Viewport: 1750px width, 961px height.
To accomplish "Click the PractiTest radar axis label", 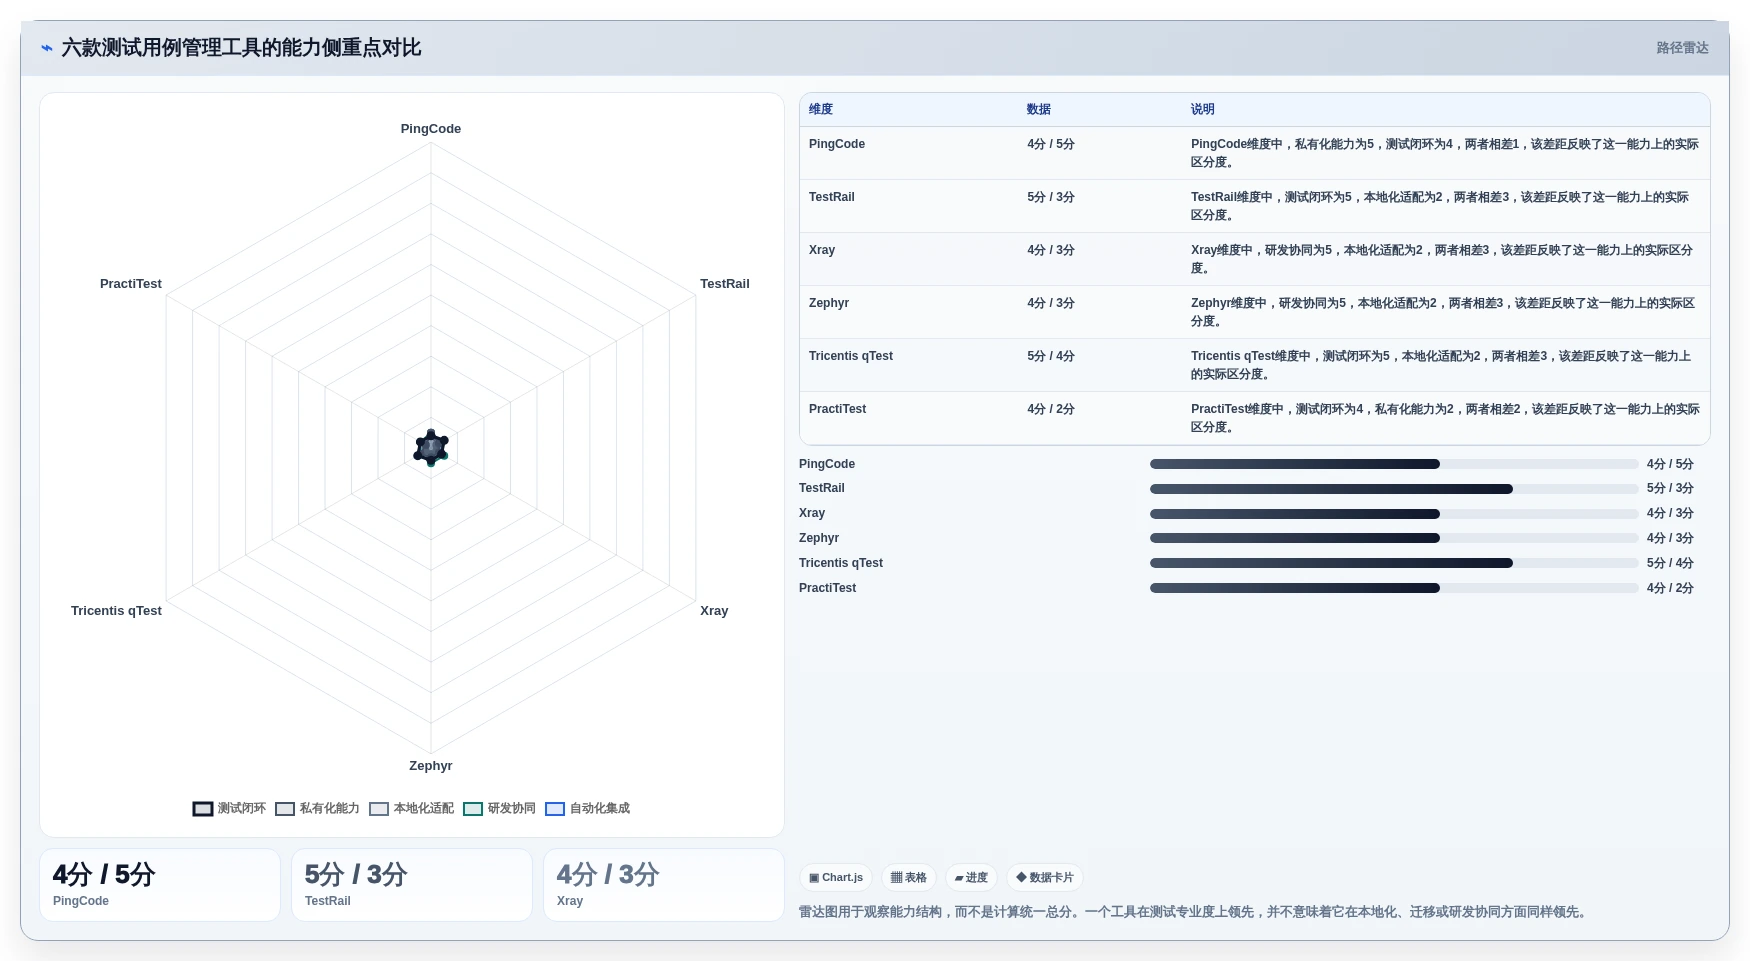I will [x=131, y=284].
